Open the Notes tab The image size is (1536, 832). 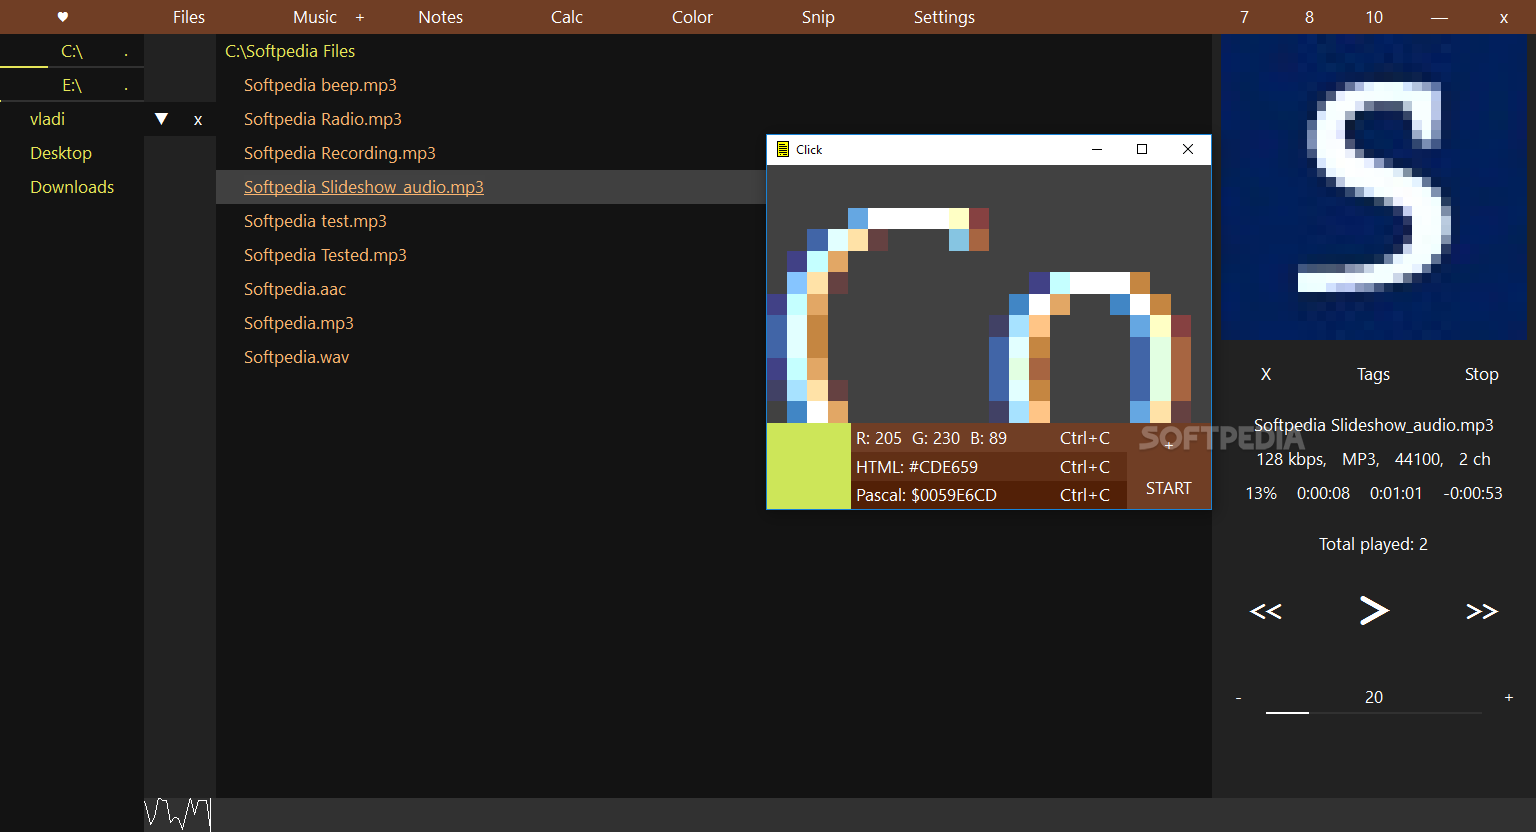coord(441,17)
